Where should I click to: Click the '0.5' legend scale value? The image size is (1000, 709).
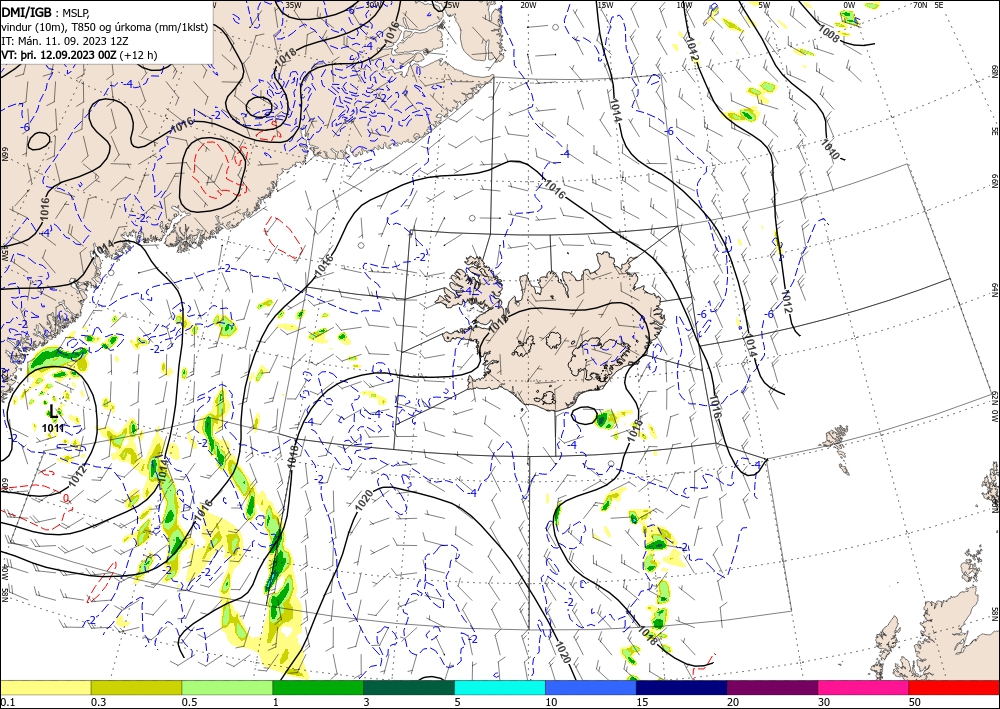pos(188,702)
